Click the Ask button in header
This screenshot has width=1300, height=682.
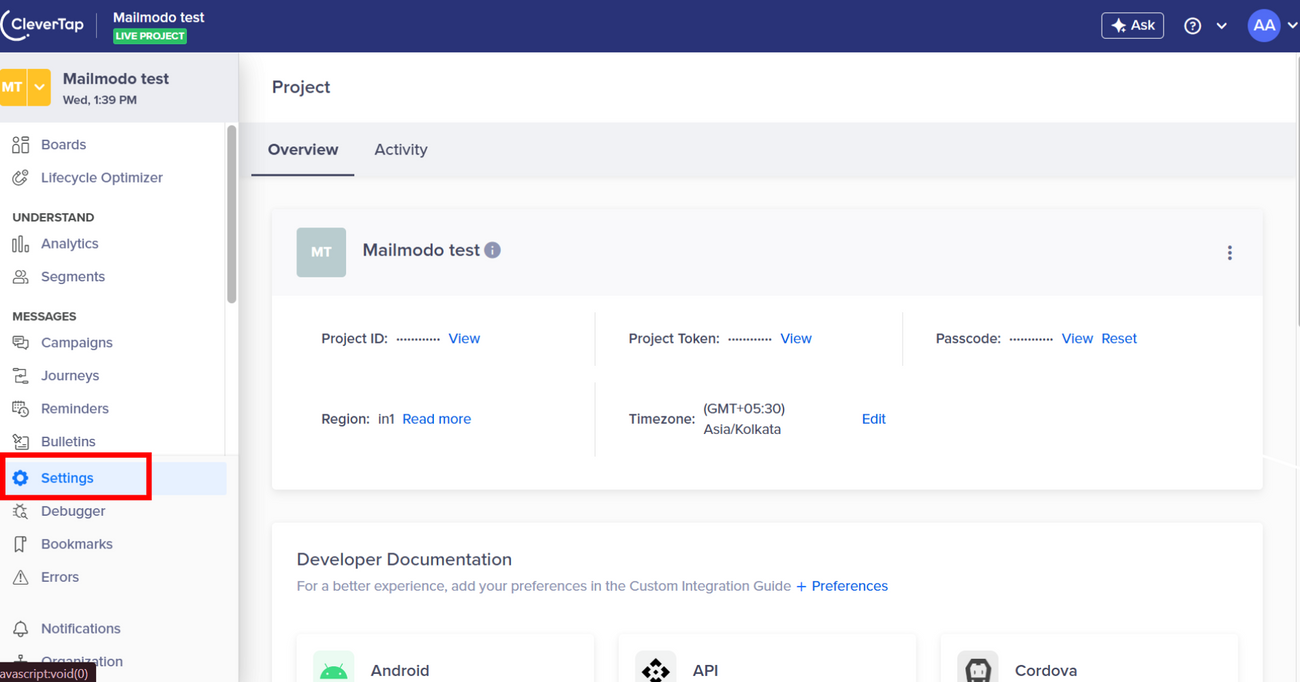click(x=1132, y=26)
